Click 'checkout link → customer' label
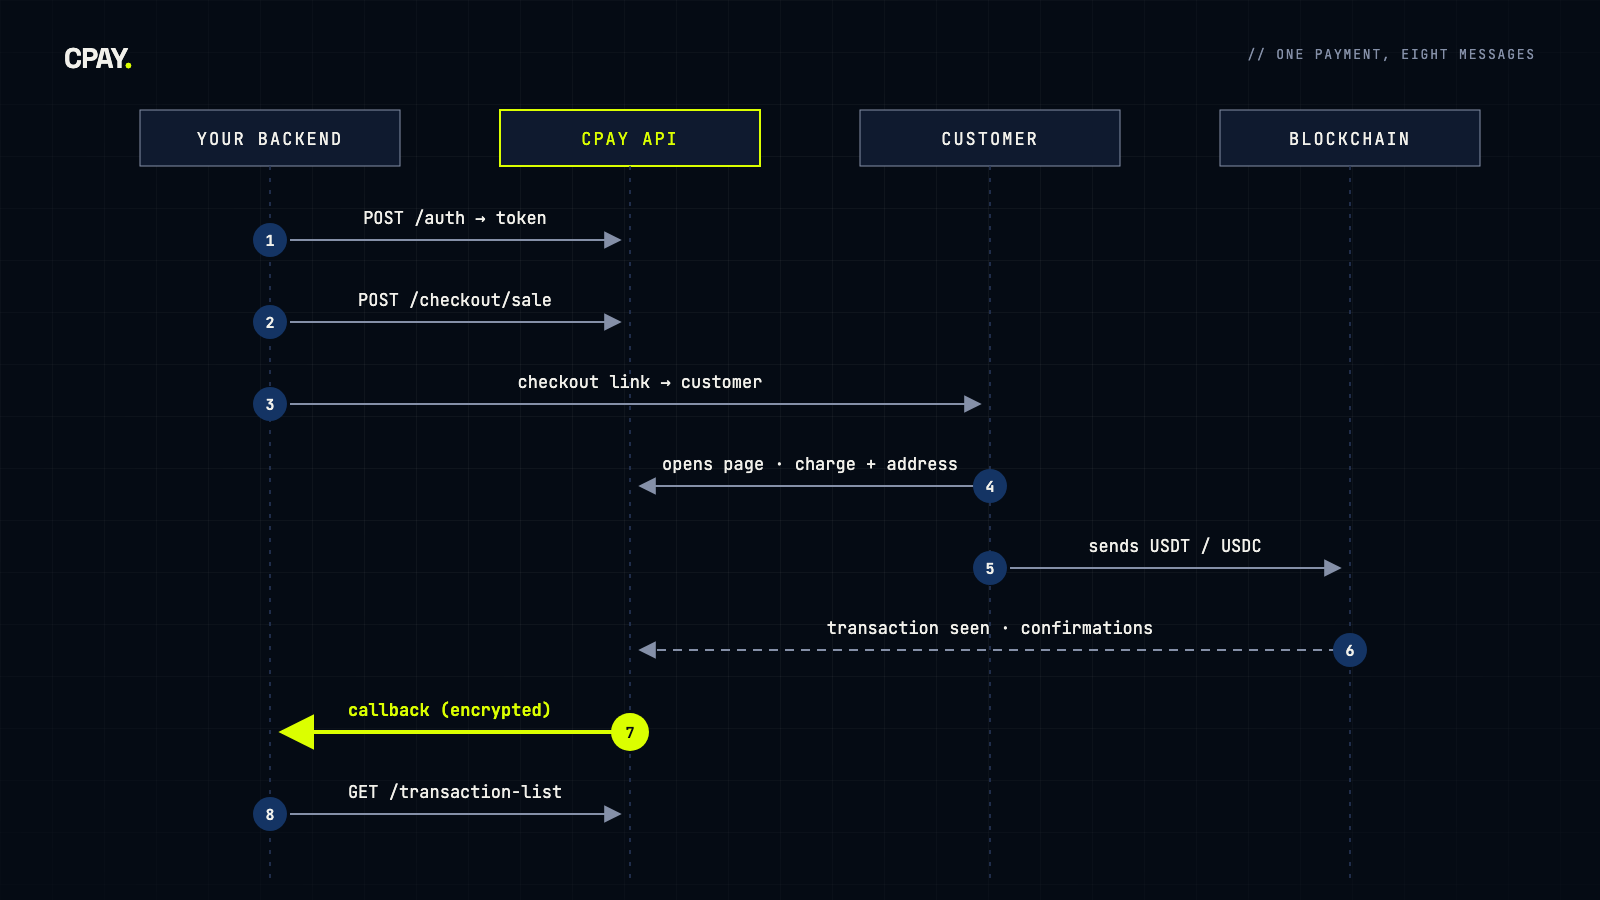Image resolution: width=1600 pixels, height=900 pixels. [640, 382]
